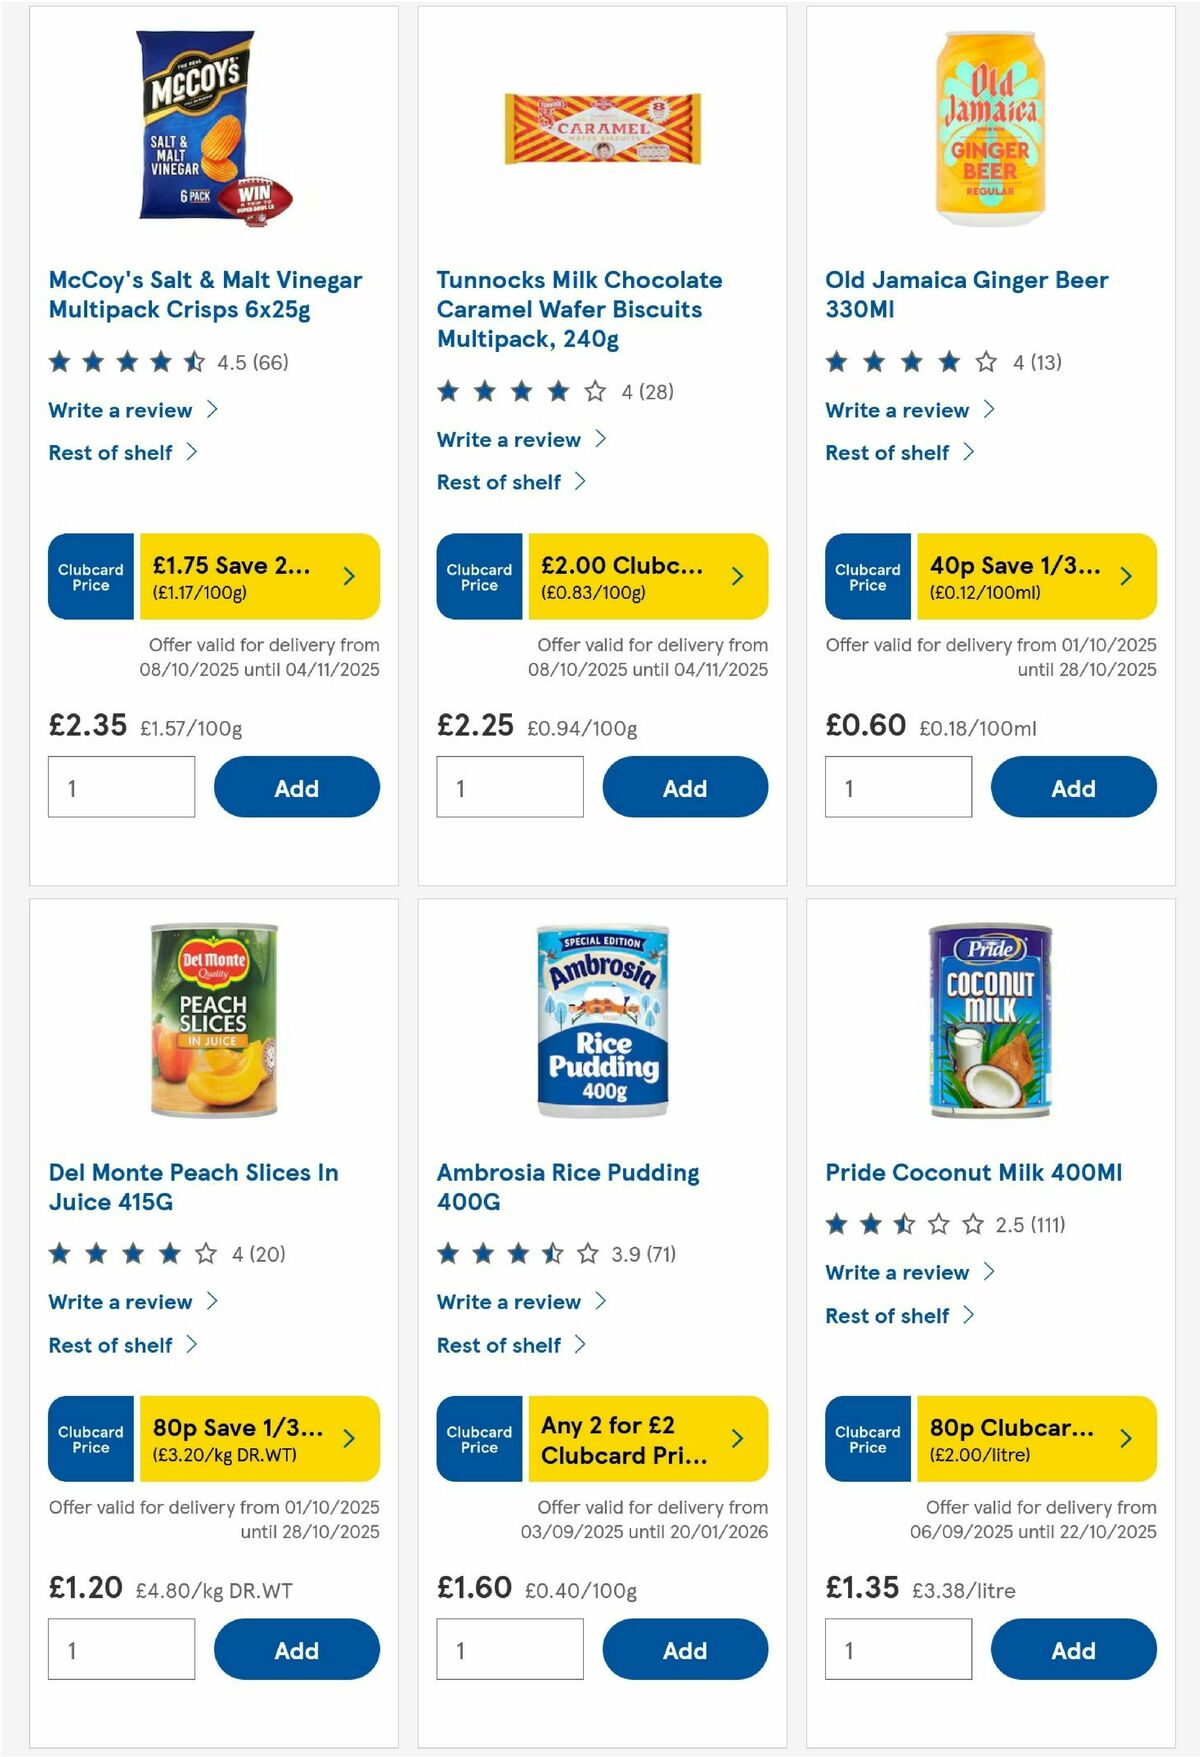Add Pride Coconut Milk to basket
This screenshot has height=1757, width=1200.
(1073, 1649)
